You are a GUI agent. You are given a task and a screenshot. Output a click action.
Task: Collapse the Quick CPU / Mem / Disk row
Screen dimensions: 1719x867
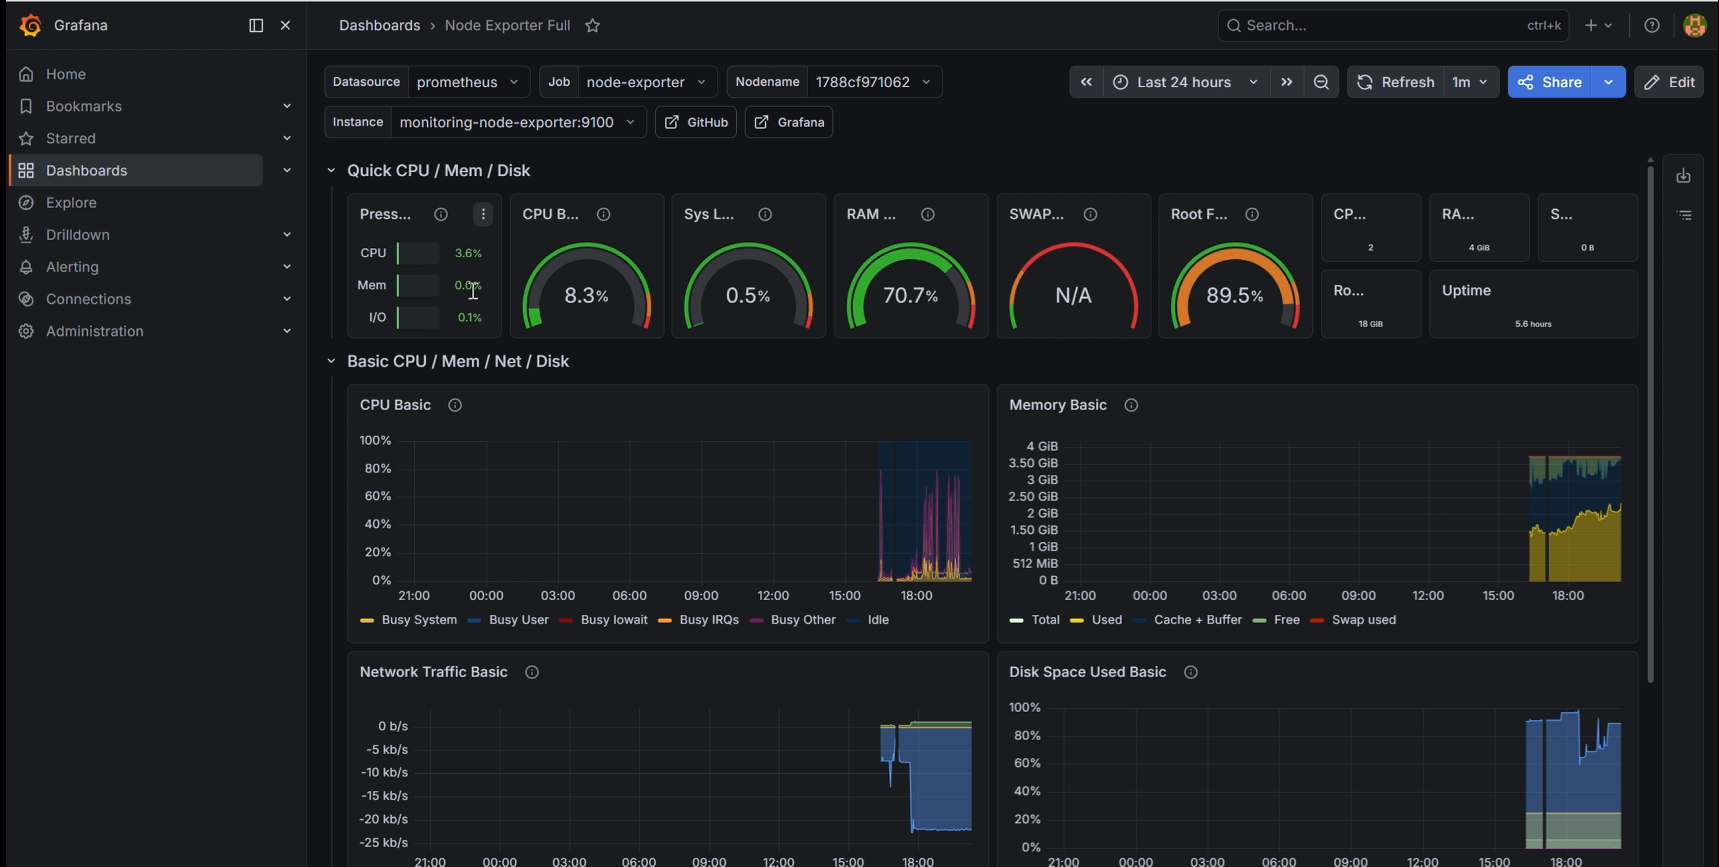click(x=331, y=171)
